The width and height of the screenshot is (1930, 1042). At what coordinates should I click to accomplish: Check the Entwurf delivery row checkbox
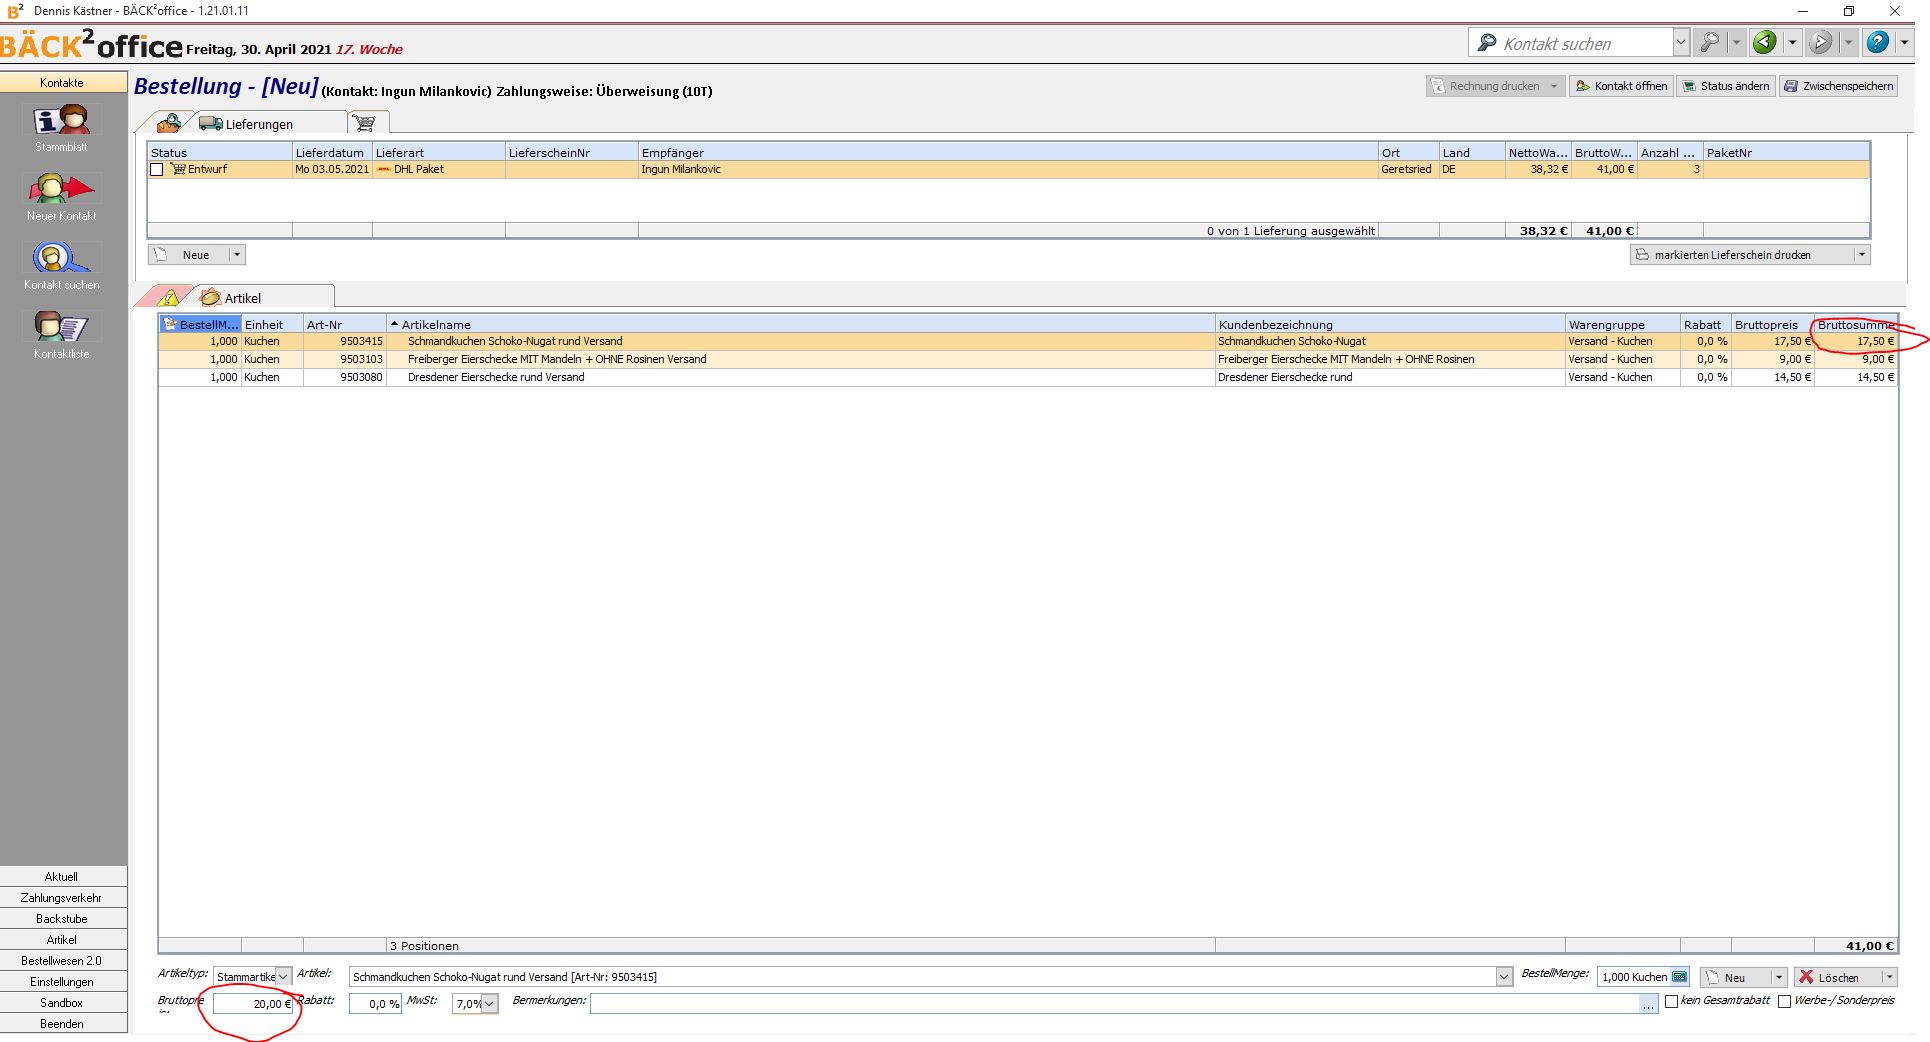coord(157,170)
